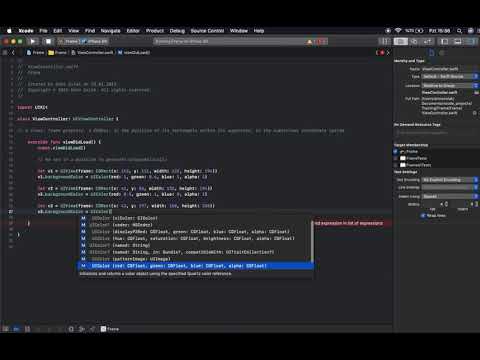Toggle the navigator panel
The height and width of the screenshot is (360, 480).
click(444, 41)
